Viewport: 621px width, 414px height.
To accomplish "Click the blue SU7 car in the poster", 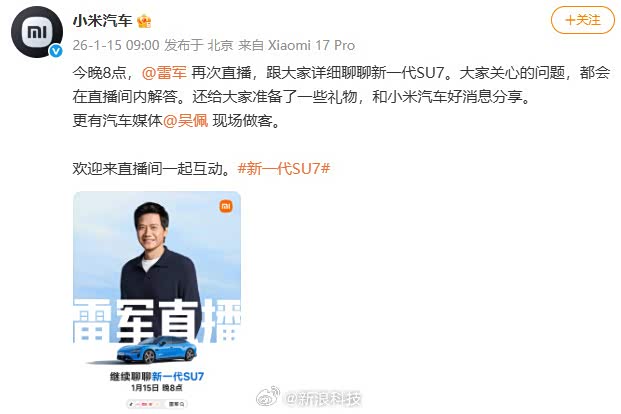I will point(157,350).
